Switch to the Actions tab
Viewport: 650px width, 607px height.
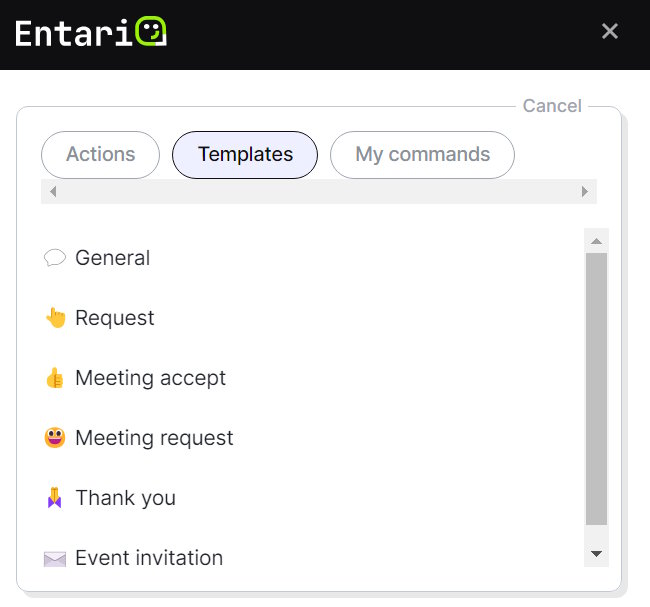click(x=100, y=155)
